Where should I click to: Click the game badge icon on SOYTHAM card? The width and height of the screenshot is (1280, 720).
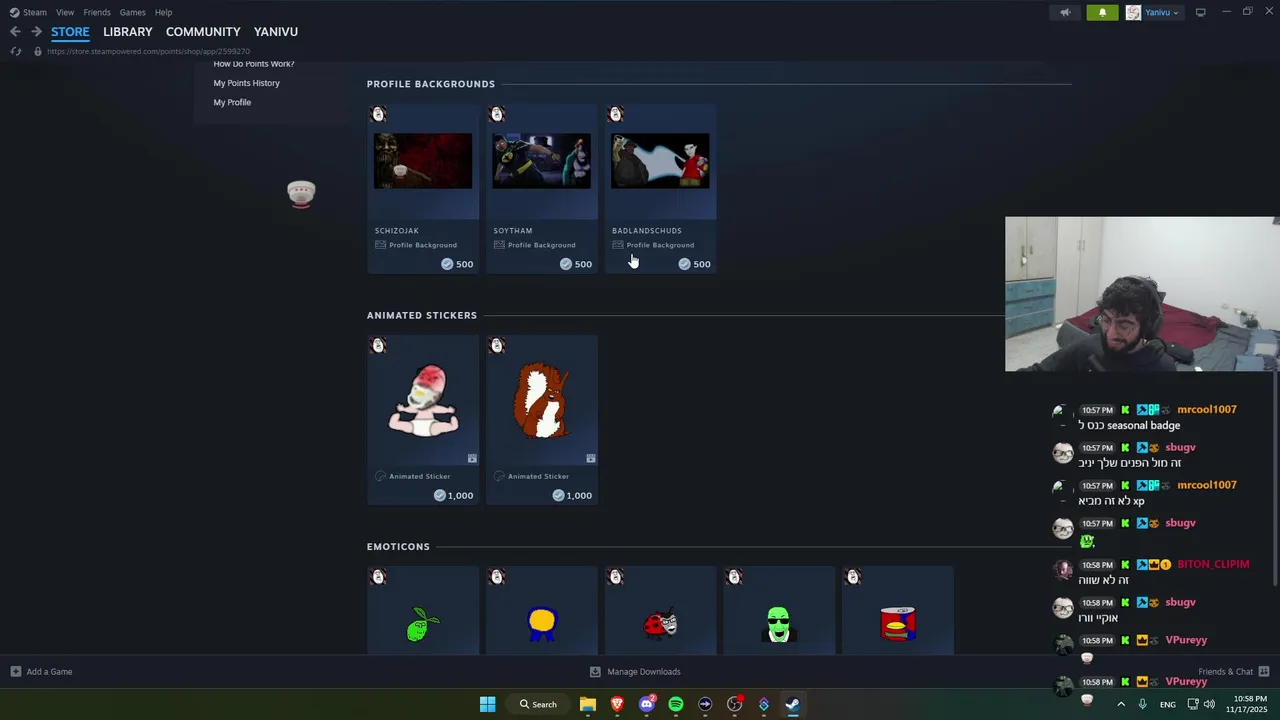[497, 114]
